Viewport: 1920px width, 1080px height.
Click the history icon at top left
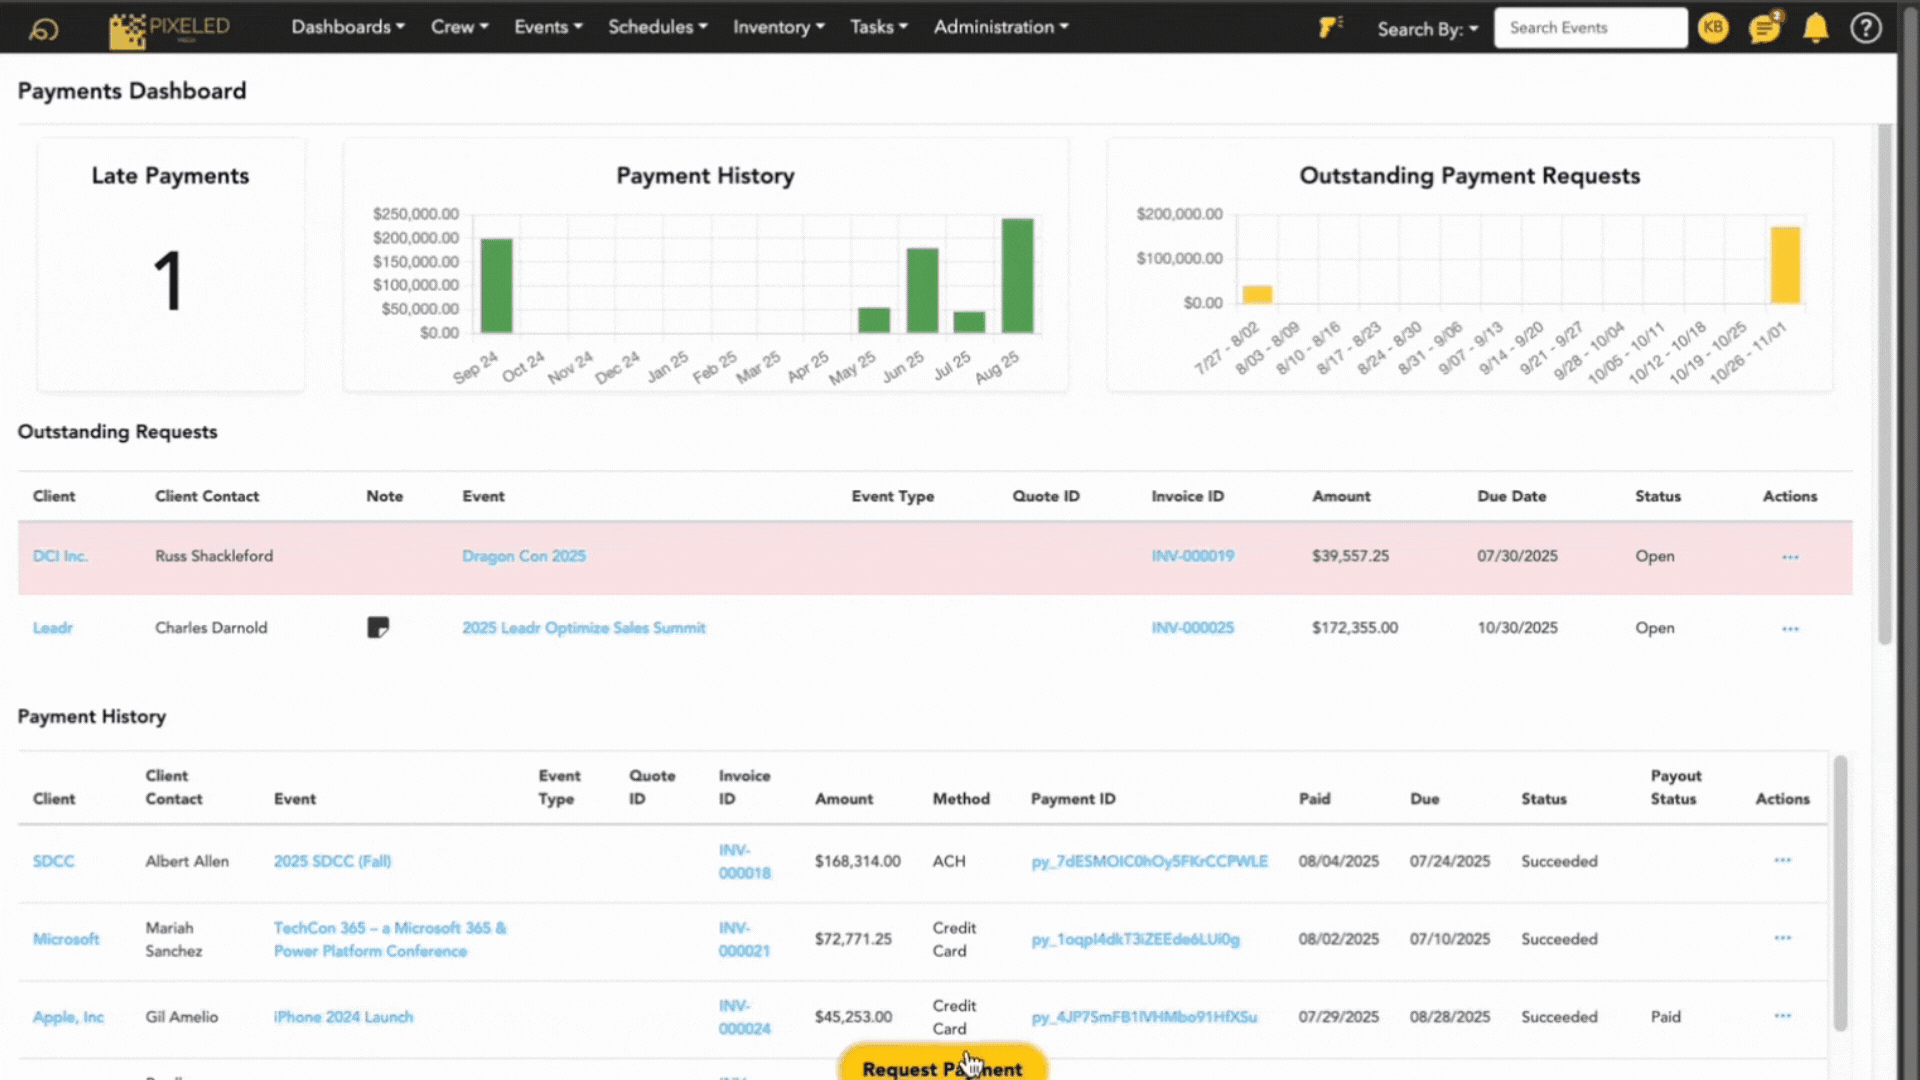[42, 27]
